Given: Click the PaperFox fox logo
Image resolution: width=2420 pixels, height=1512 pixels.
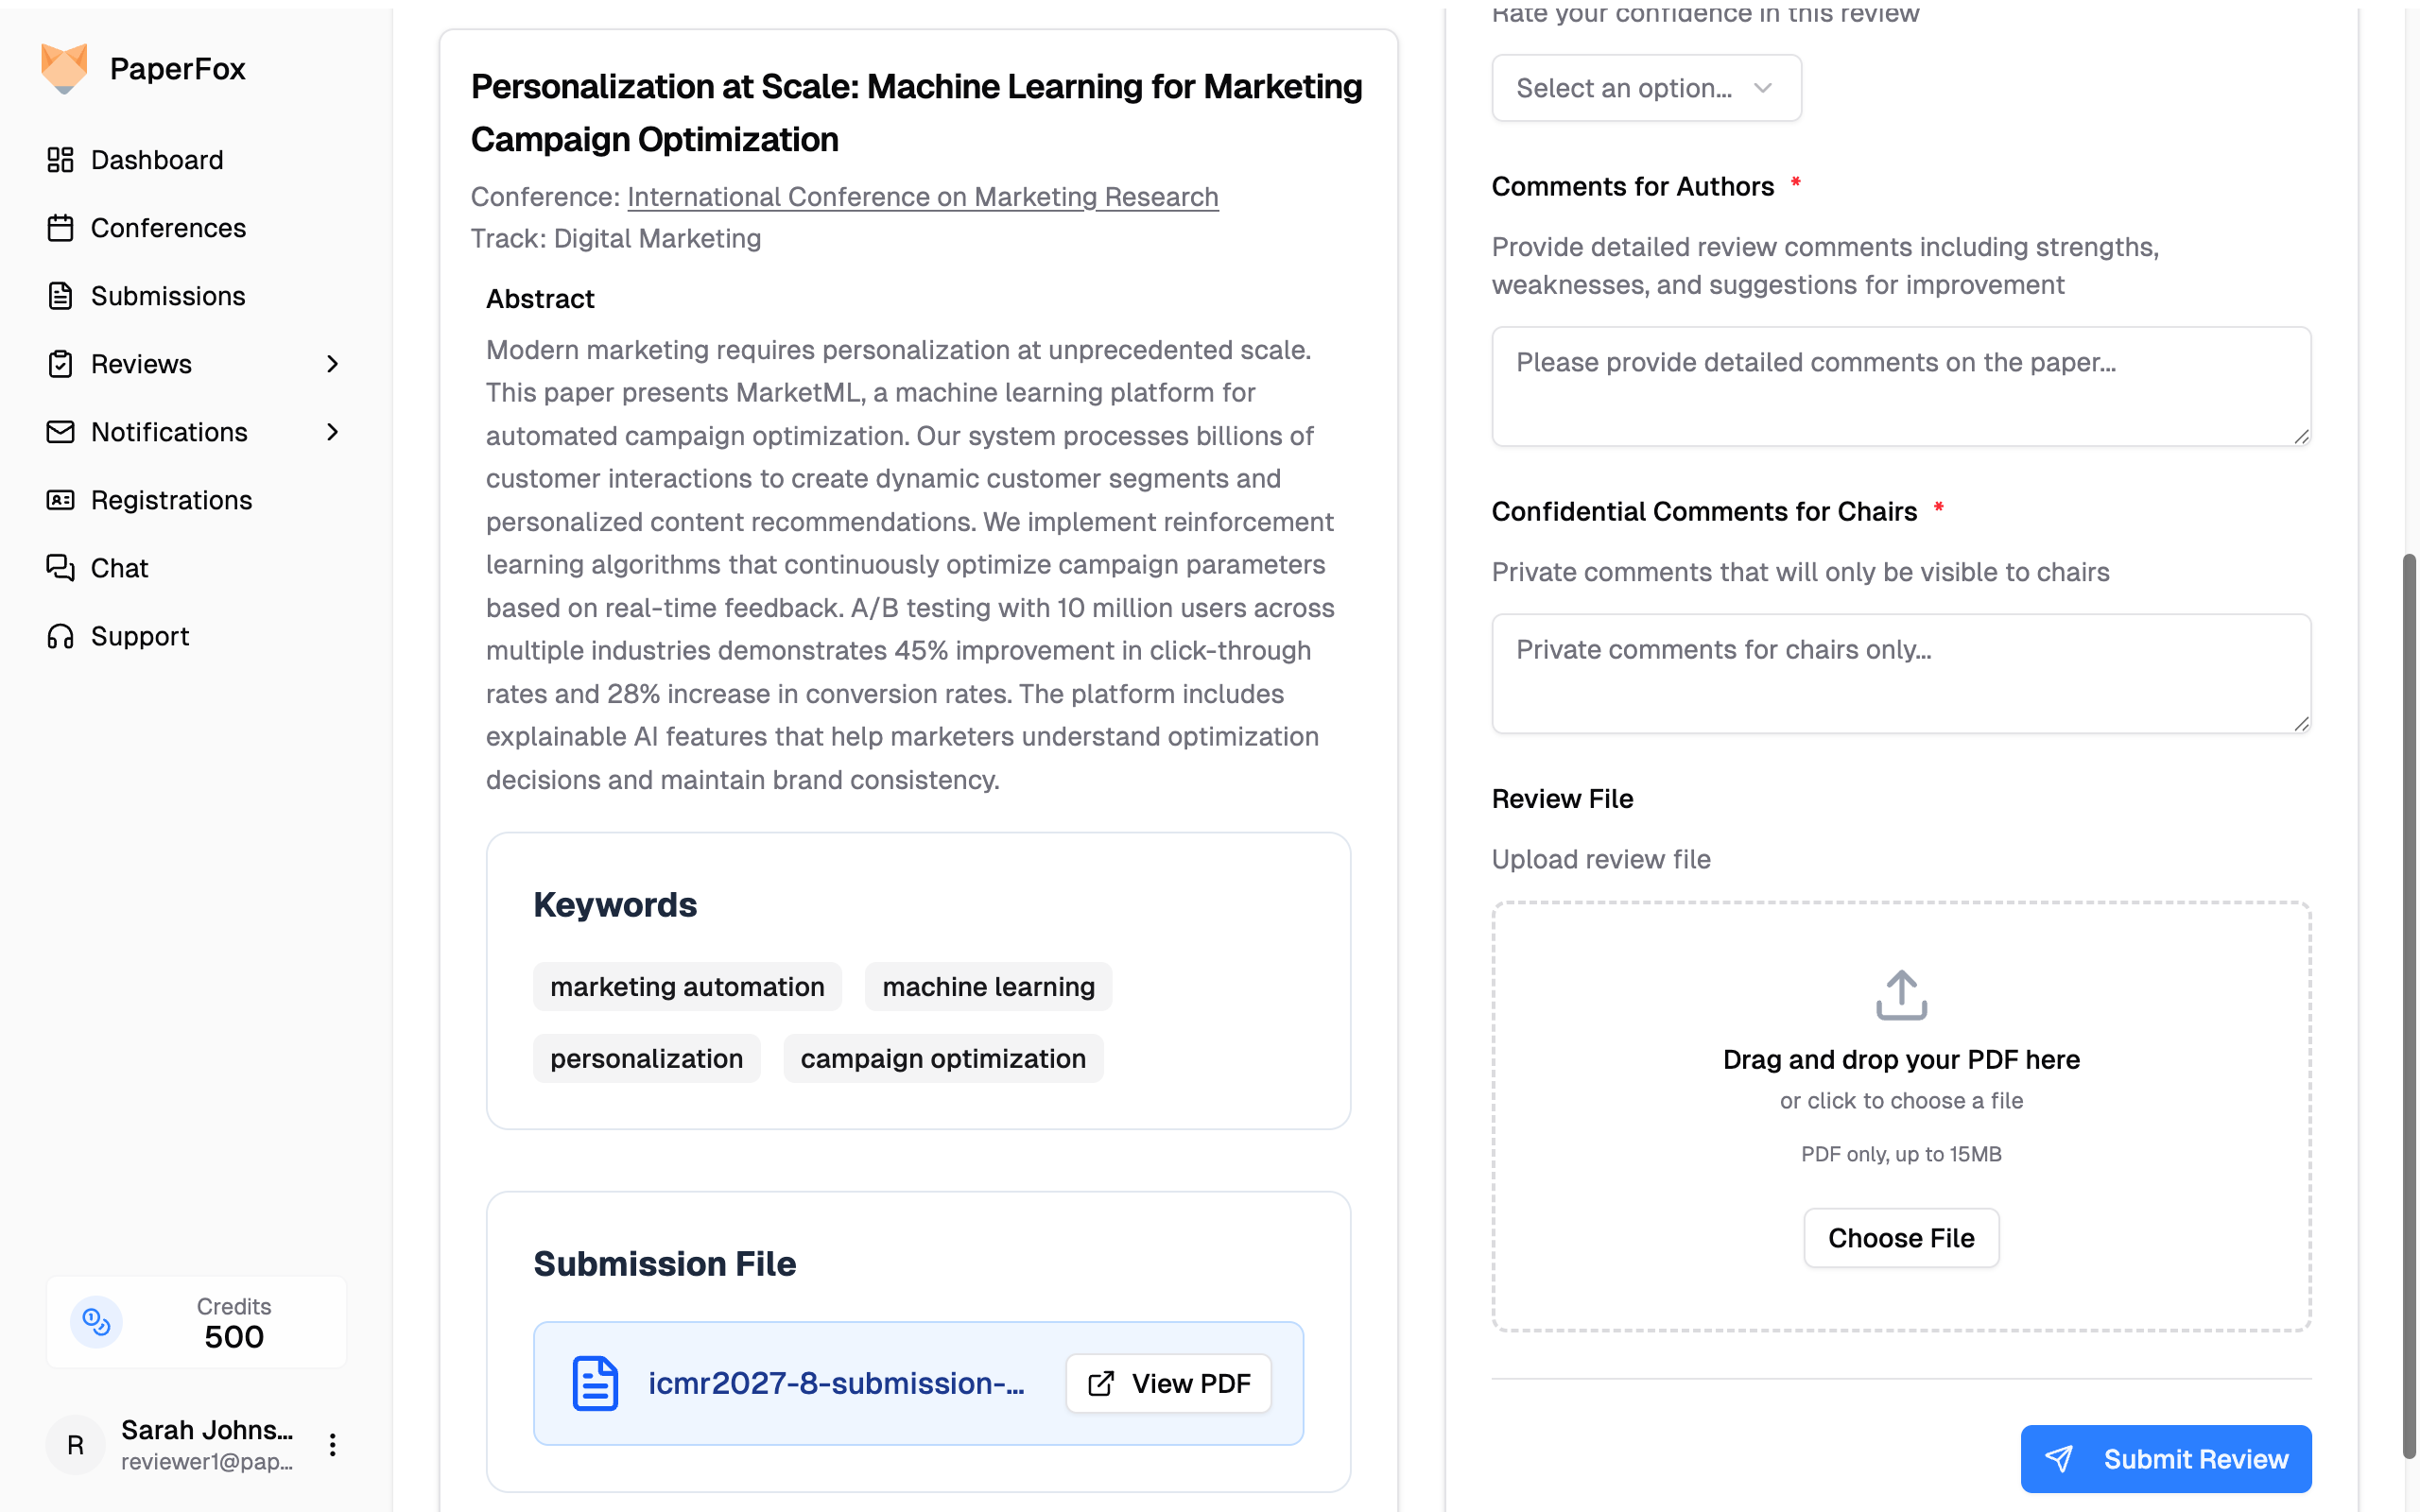Looking at the screenshot, I should click(64, 68).
